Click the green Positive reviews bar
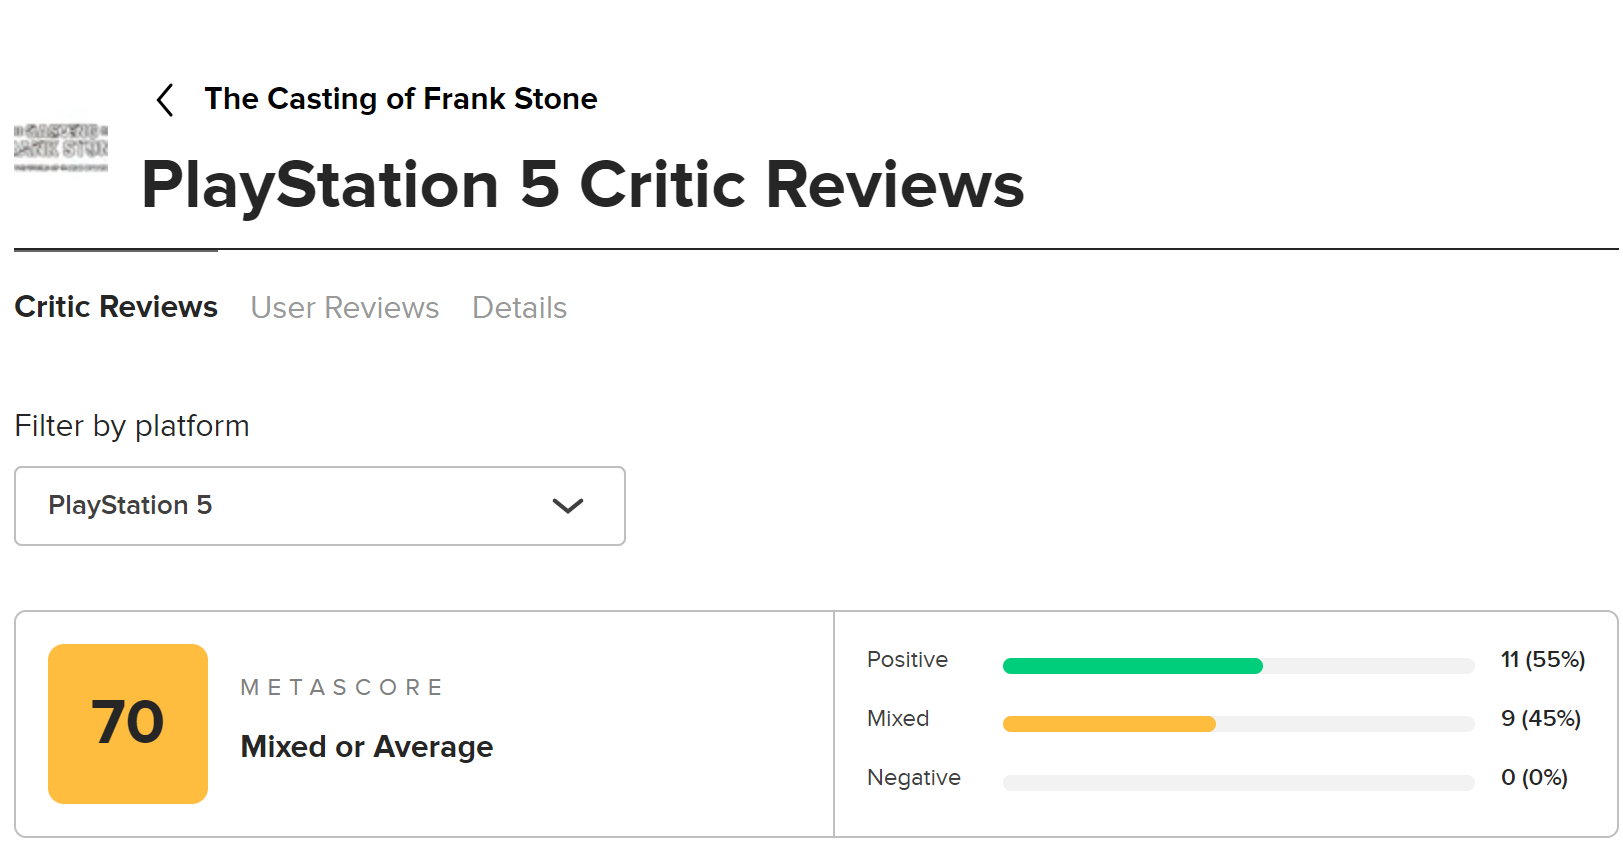 1132,666
